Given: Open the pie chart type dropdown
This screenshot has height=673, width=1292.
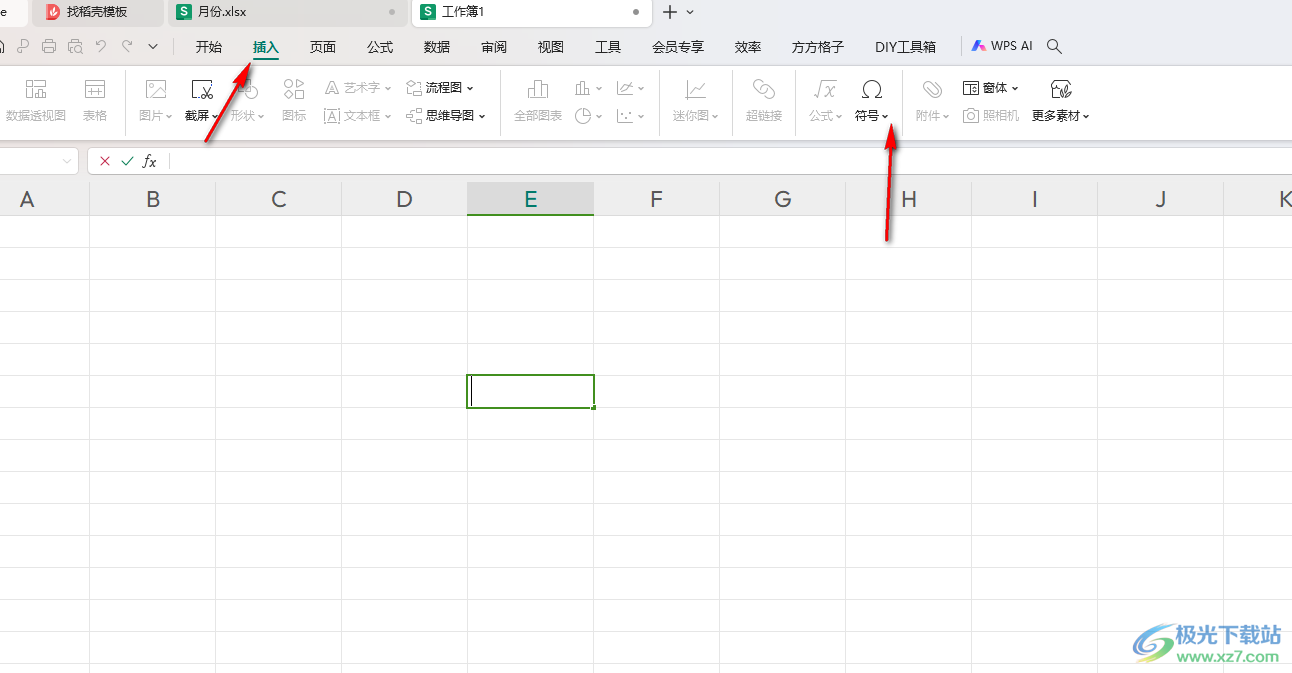Looking at the screenshot, I should point(588,116).
